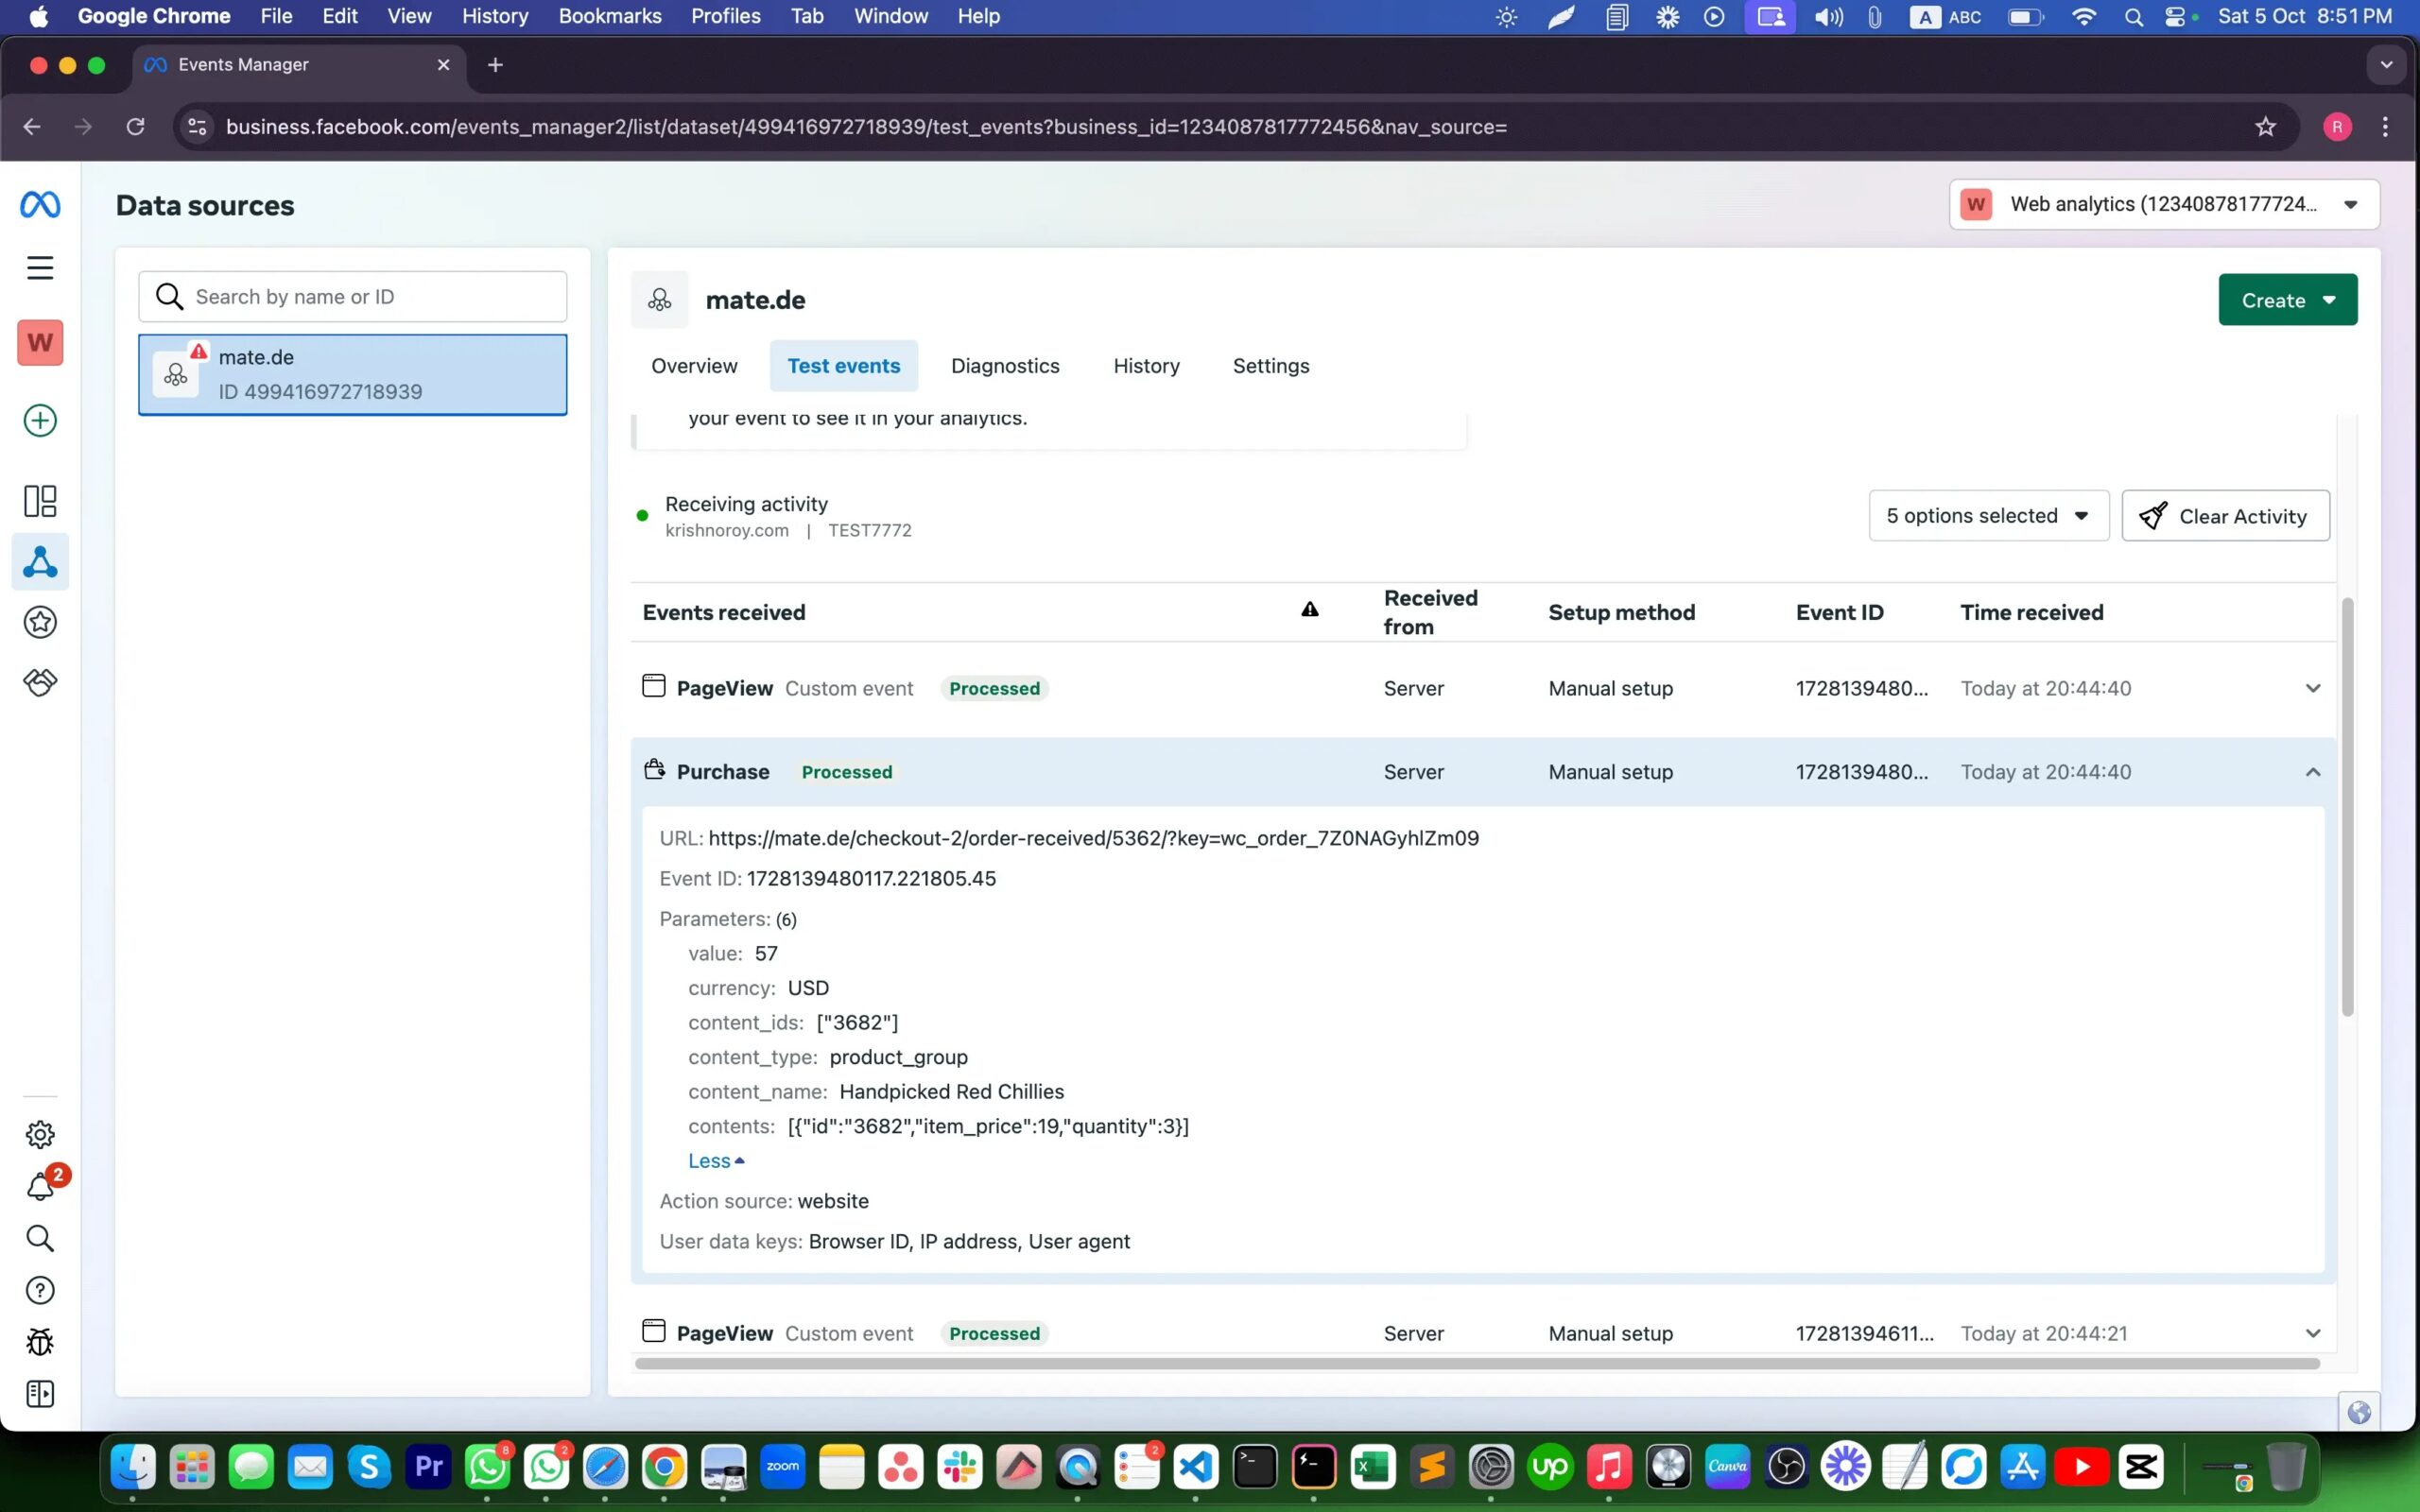2420x1512 pixels.
Task: Click the horizontal scrollbar below events table
Action: [1477, 1363]
